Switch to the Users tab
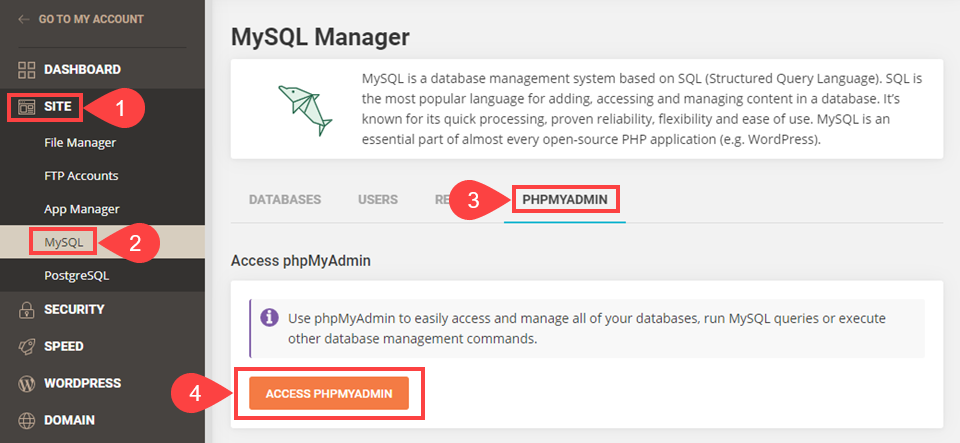 (378, 199)
